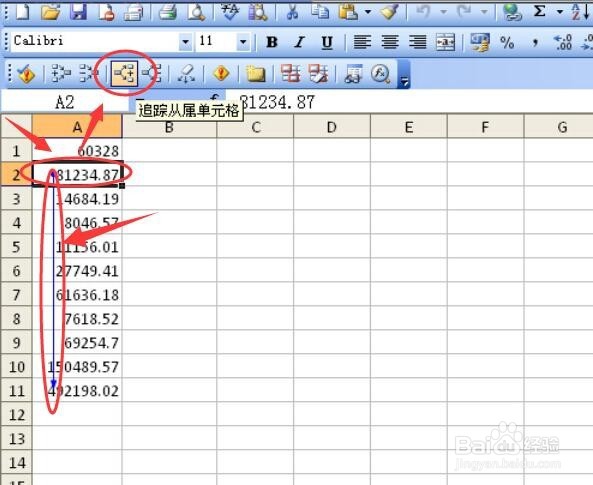
Task: Show the Watch Window
Action: click(354, 73)
